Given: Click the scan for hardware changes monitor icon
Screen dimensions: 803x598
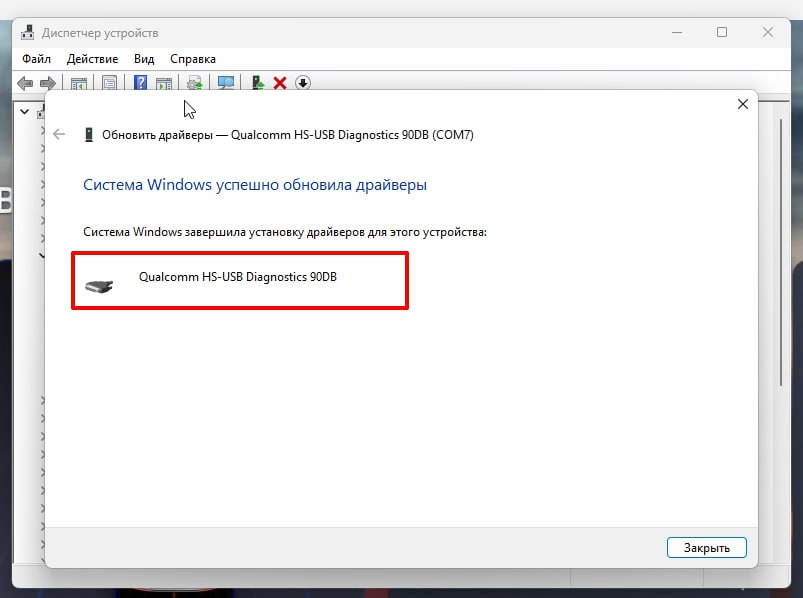Looking at the screenshot, I should click(225, 82).
